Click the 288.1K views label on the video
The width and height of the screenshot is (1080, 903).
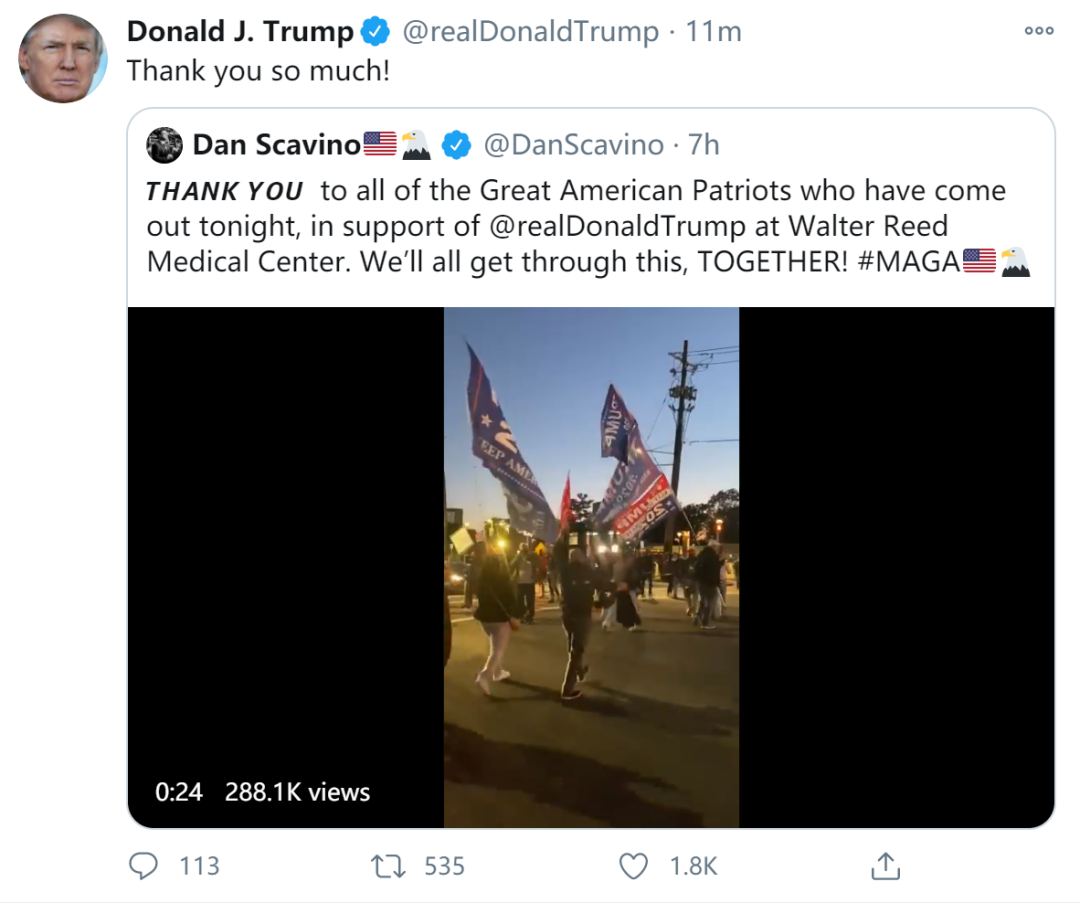pyautogui.click(x=297, y=792)
